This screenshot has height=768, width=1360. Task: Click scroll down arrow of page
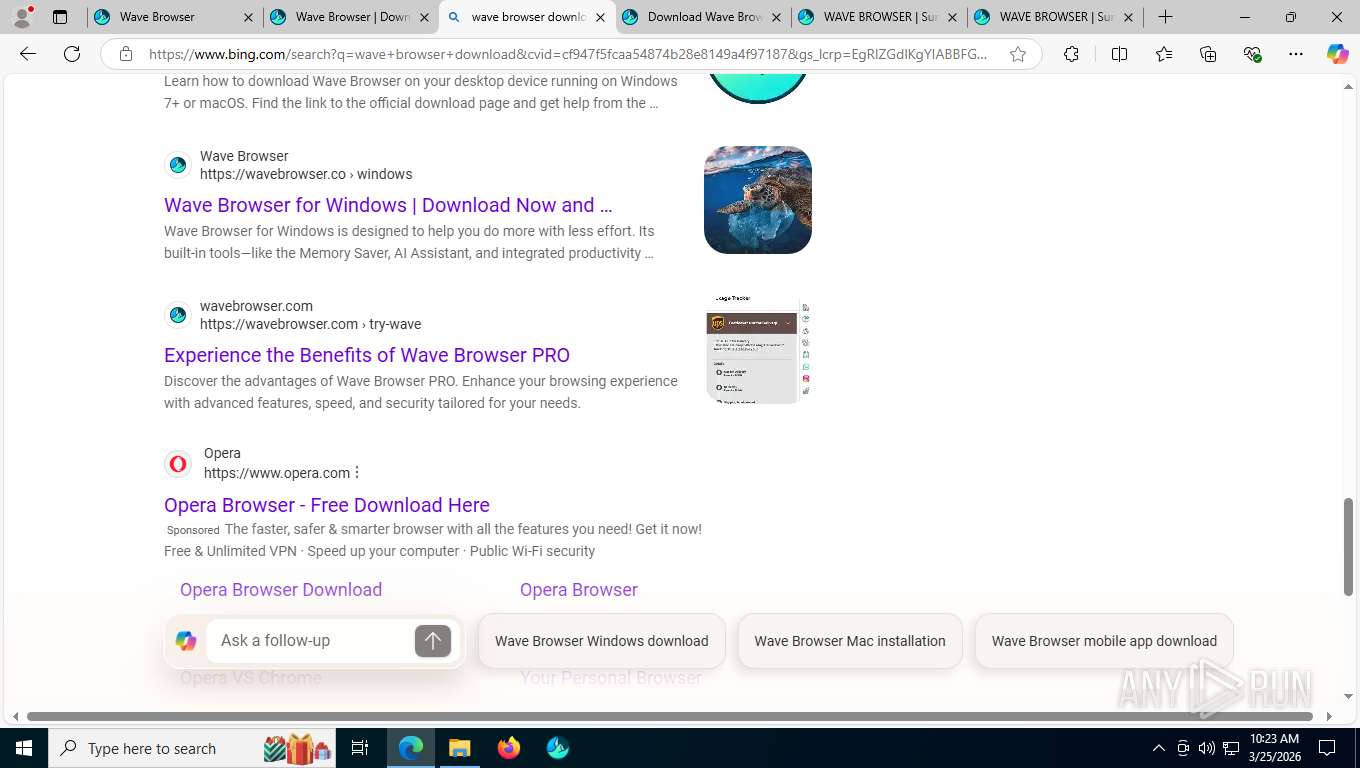coord(1349,697)
